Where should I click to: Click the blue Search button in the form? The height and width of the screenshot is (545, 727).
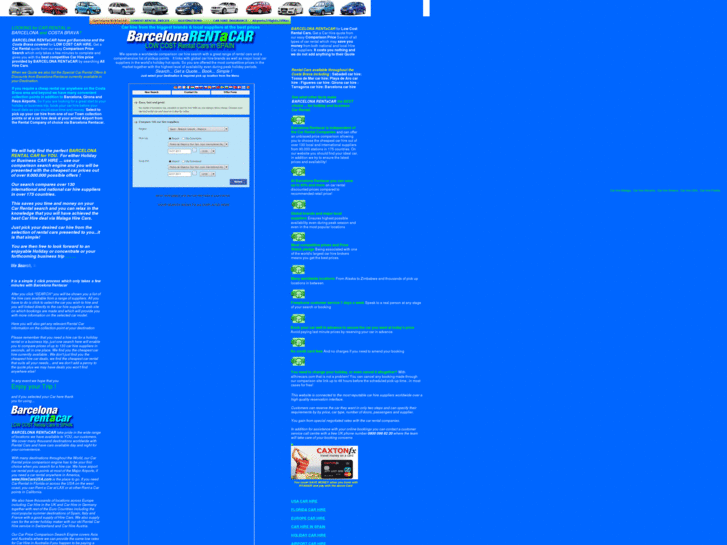click(238, 182)
